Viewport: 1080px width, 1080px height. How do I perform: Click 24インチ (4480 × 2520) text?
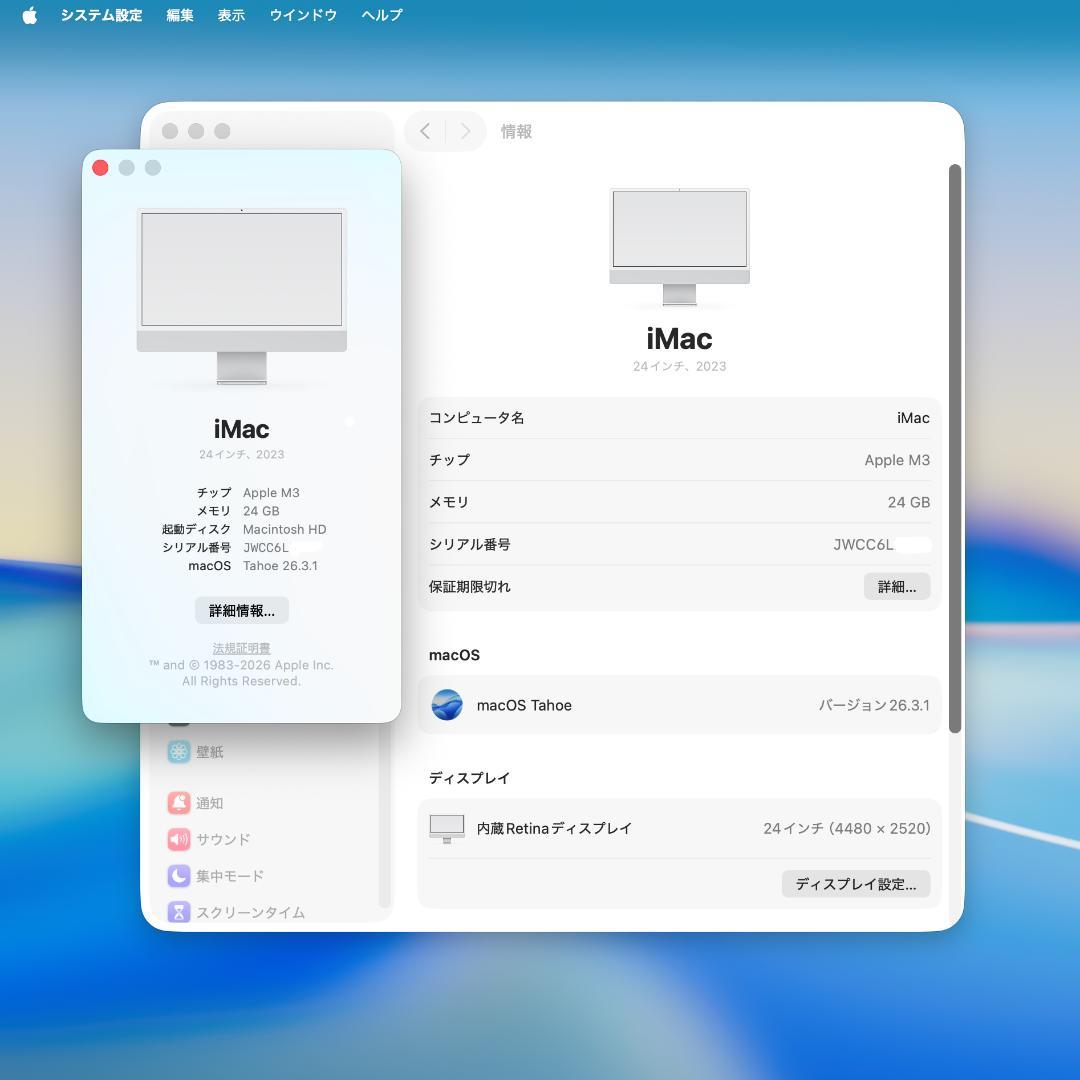847,829
